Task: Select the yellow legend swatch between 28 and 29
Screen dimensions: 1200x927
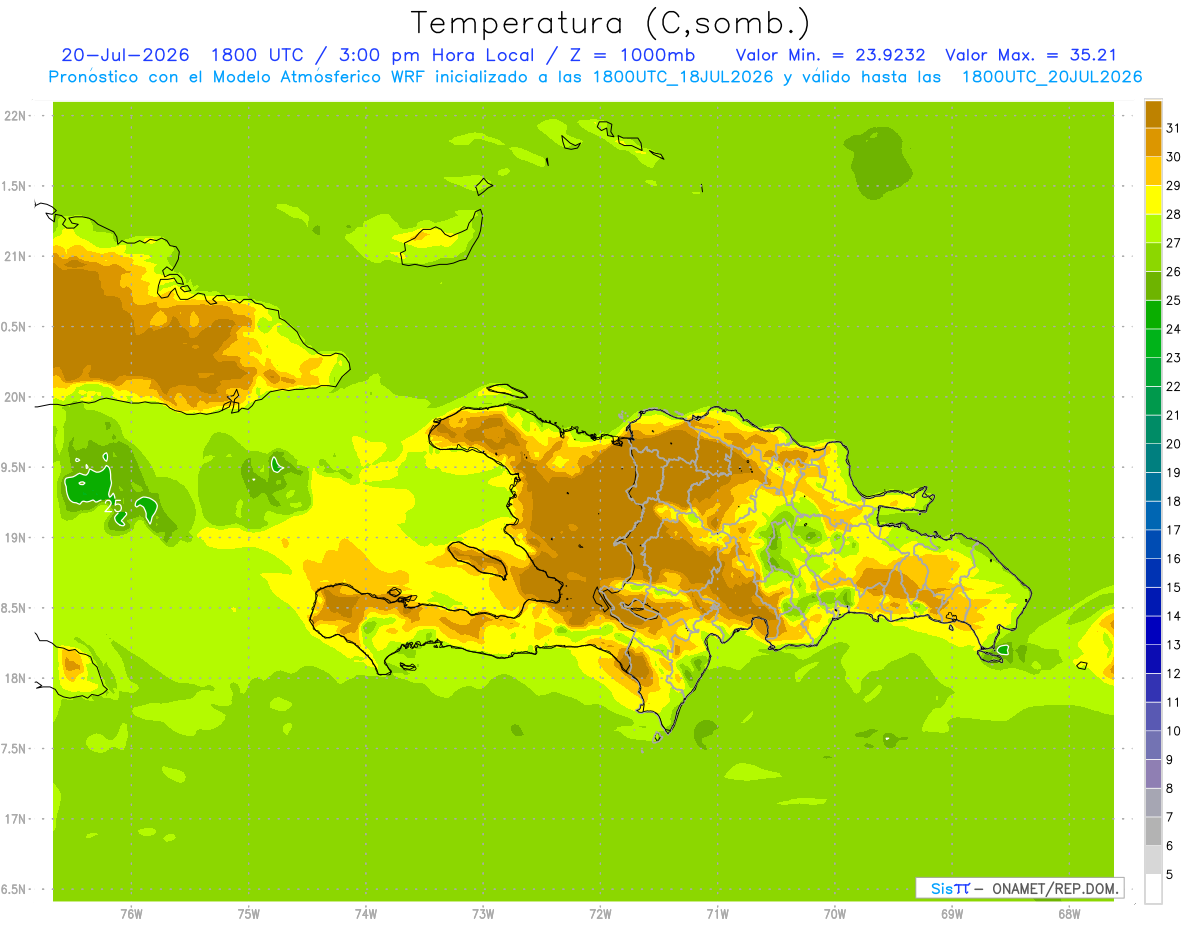Action: (1153, 200)
